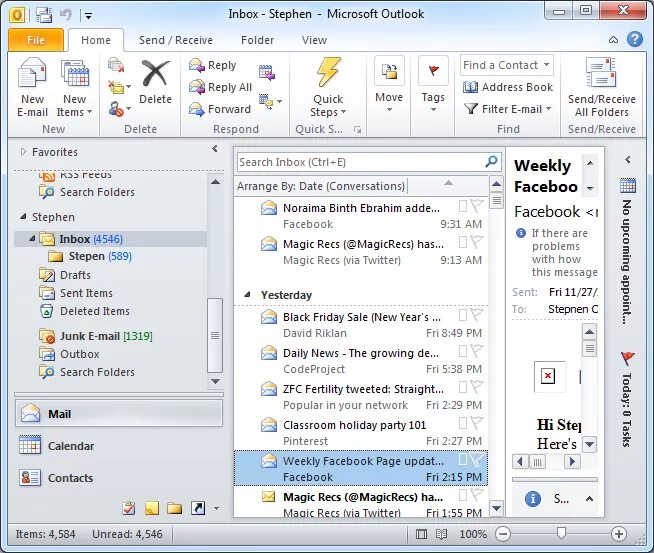The height and width of the screenshot is (553, 654).
Task: Switch to Reading view icon
Action: (441, 534)
